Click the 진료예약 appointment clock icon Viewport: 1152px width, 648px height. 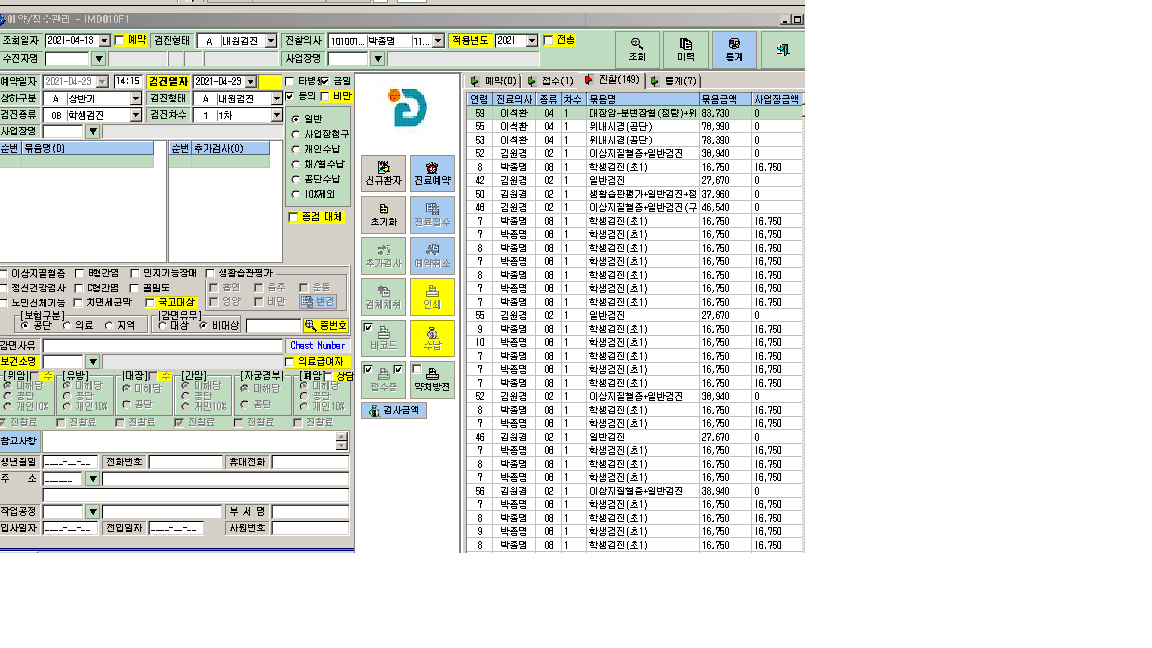click(432, 173)
